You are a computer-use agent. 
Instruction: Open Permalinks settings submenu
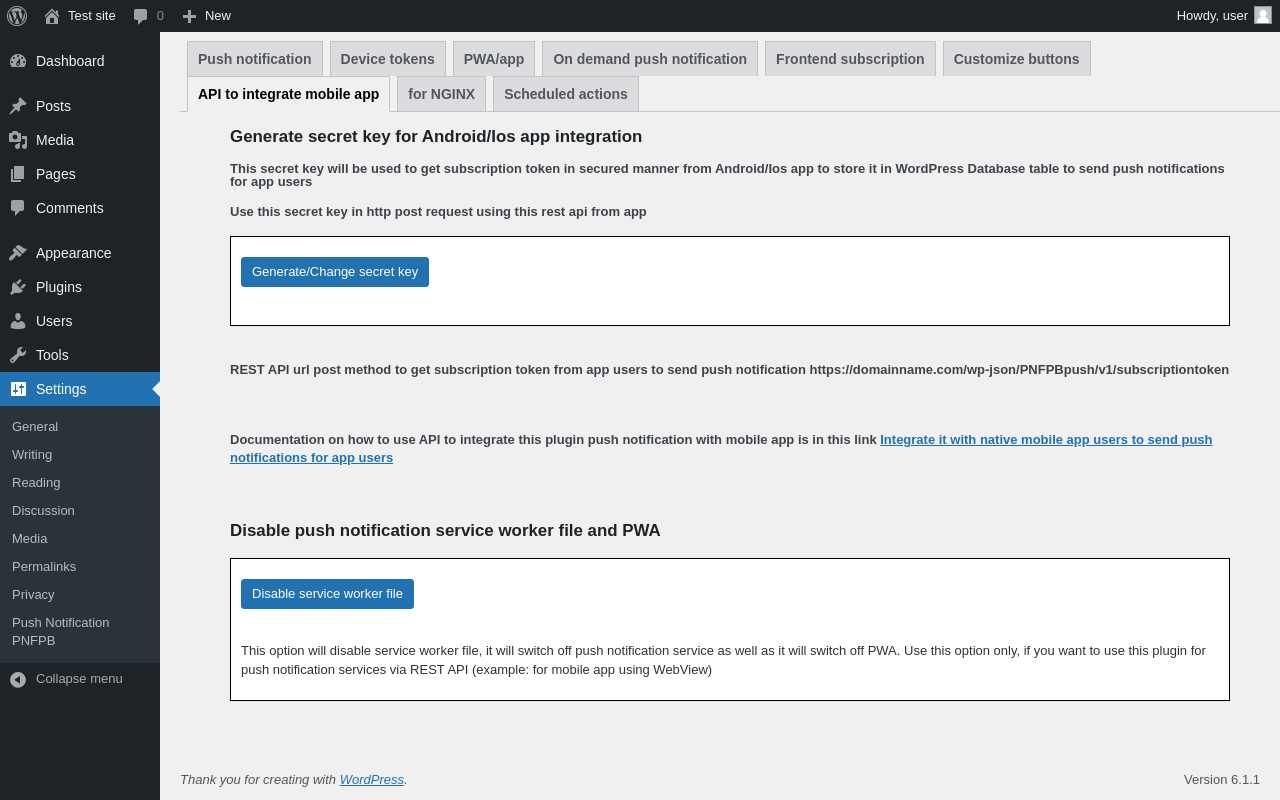tap(44, 567)
